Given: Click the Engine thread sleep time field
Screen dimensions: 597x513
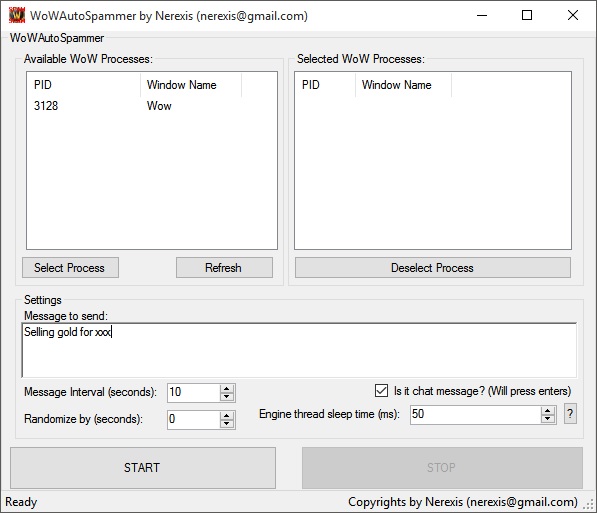Looking at the screenshot, I should (475, 414).
